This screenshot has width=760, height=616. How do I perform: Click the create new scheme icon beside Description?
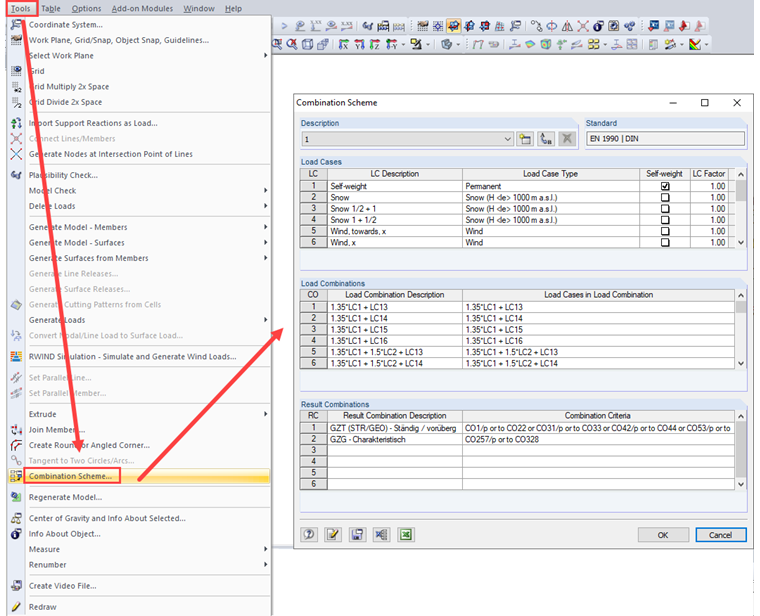point(525,139)
